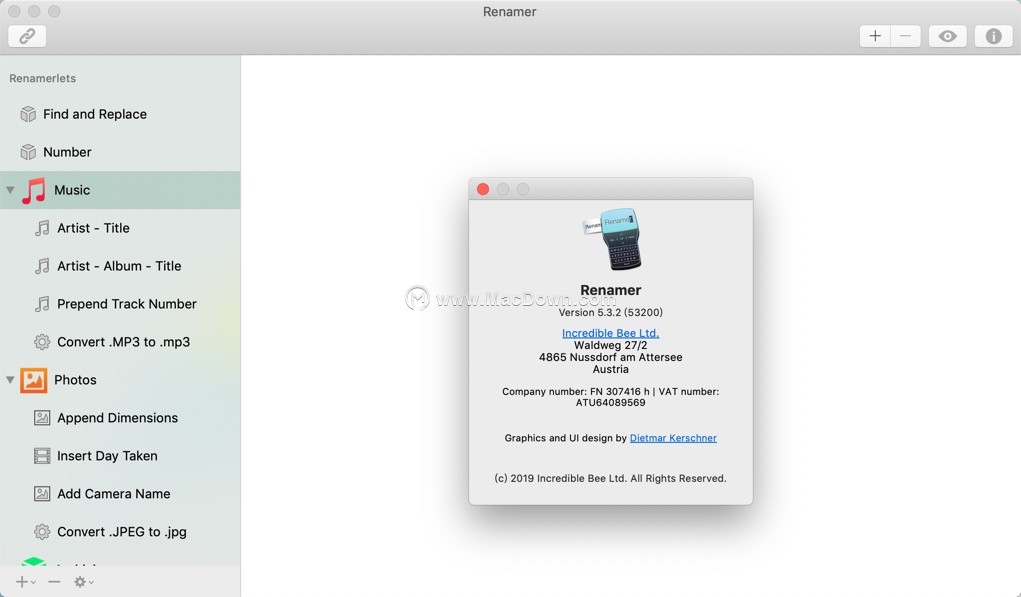Click the Renamer window title text
Viewport: 1021px width, 597px height.
(510, 12)
